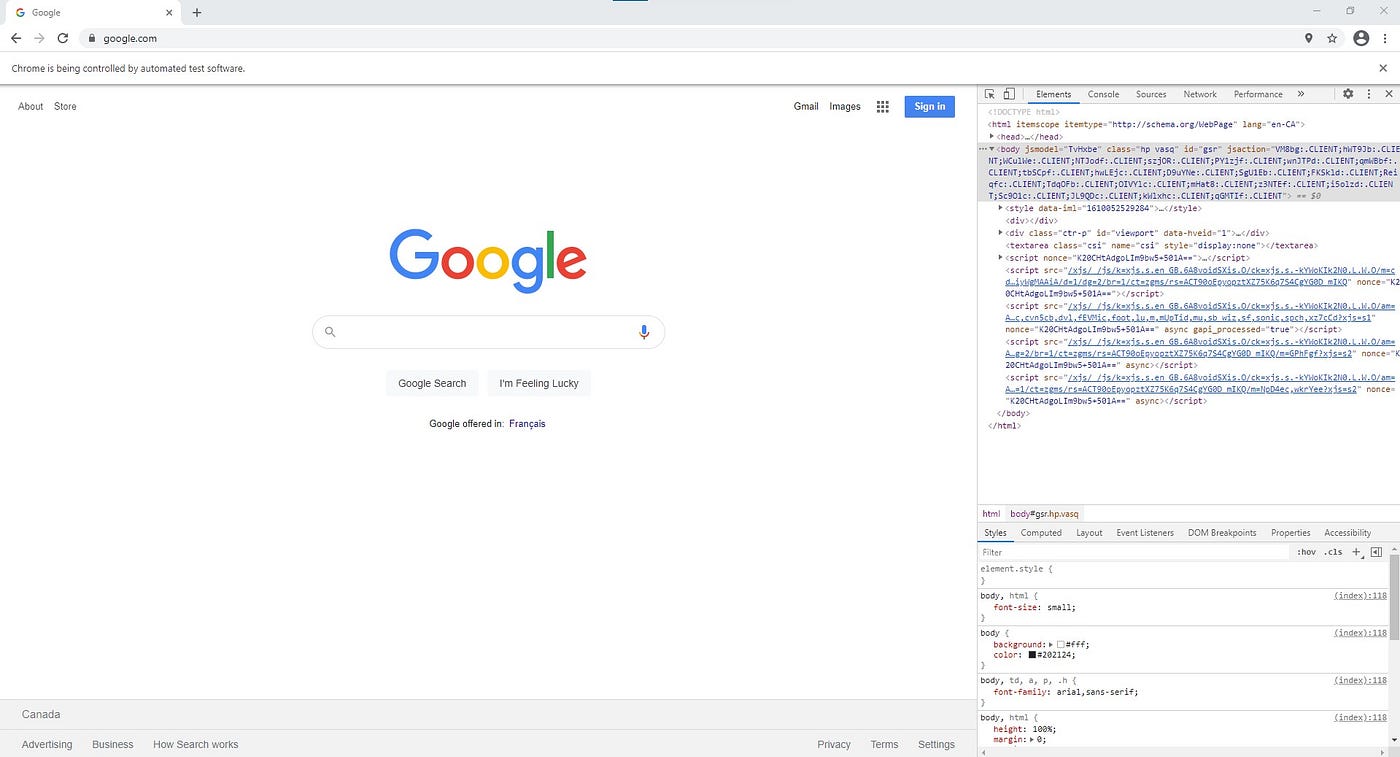1400x757 pixels.
Task: Open the Google apps grid icon
Action: tap(883, 106)
